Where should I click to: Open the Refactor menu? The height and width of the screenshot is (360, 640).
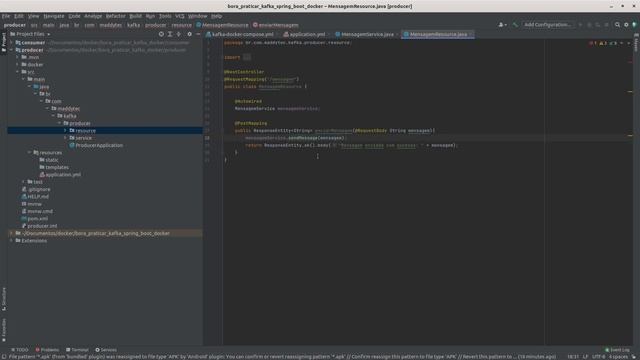[x=116, y=16]
